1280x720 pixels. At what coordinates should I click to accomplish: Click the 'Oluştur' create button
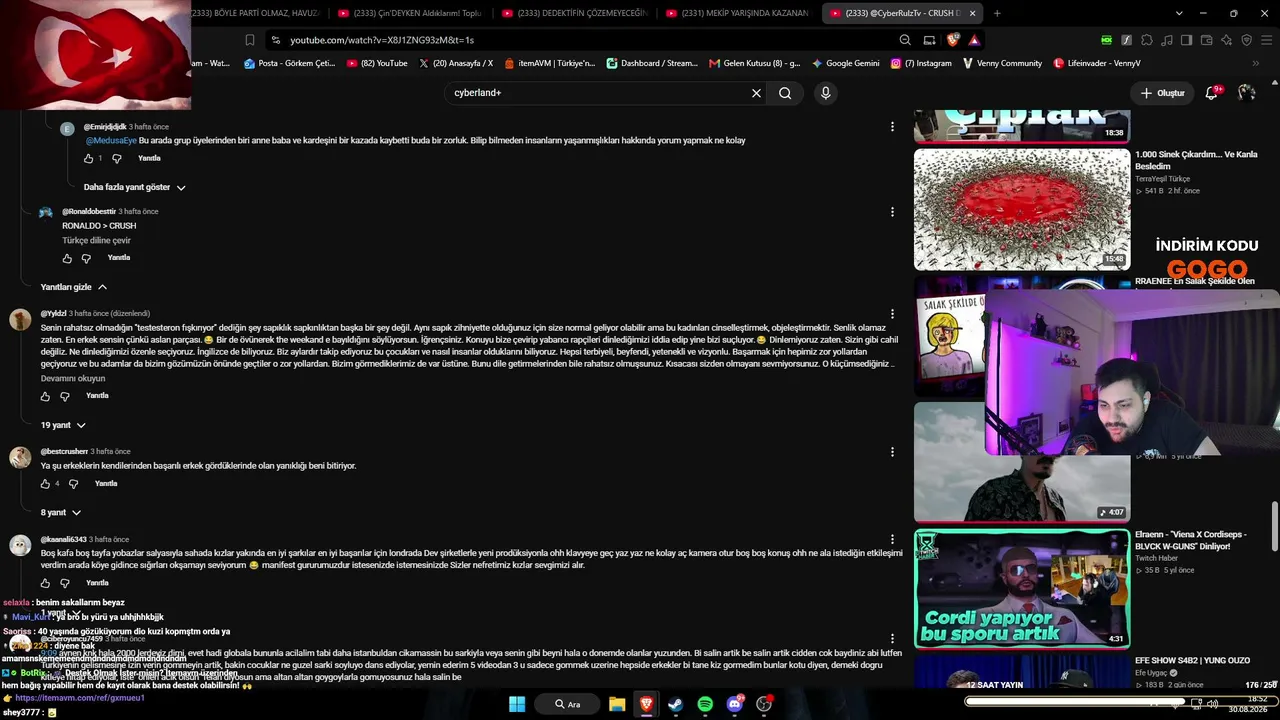(1162, 93)
